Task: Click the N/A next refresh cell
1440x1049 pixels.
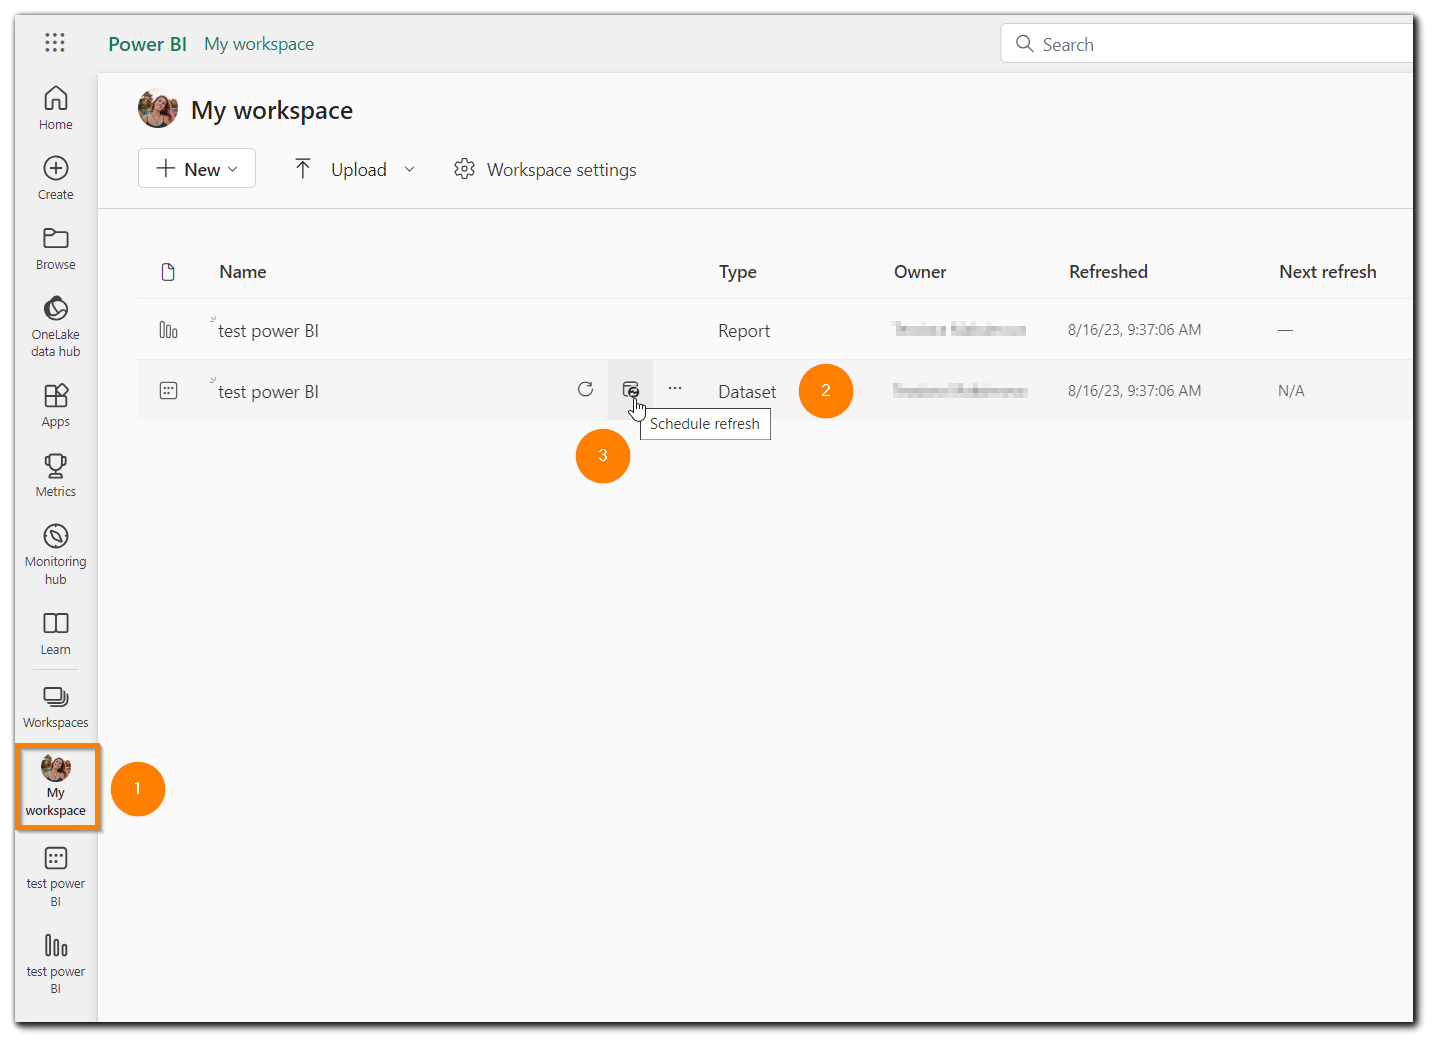Action: tap(1291, 391)
